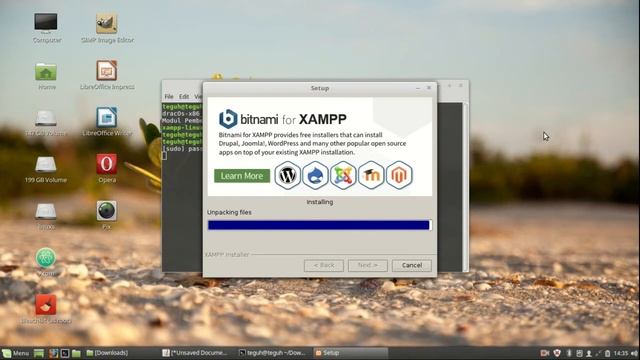Open Edit menu in the terminal window
This screenshot has width=640, height=360.
(184, 97)
